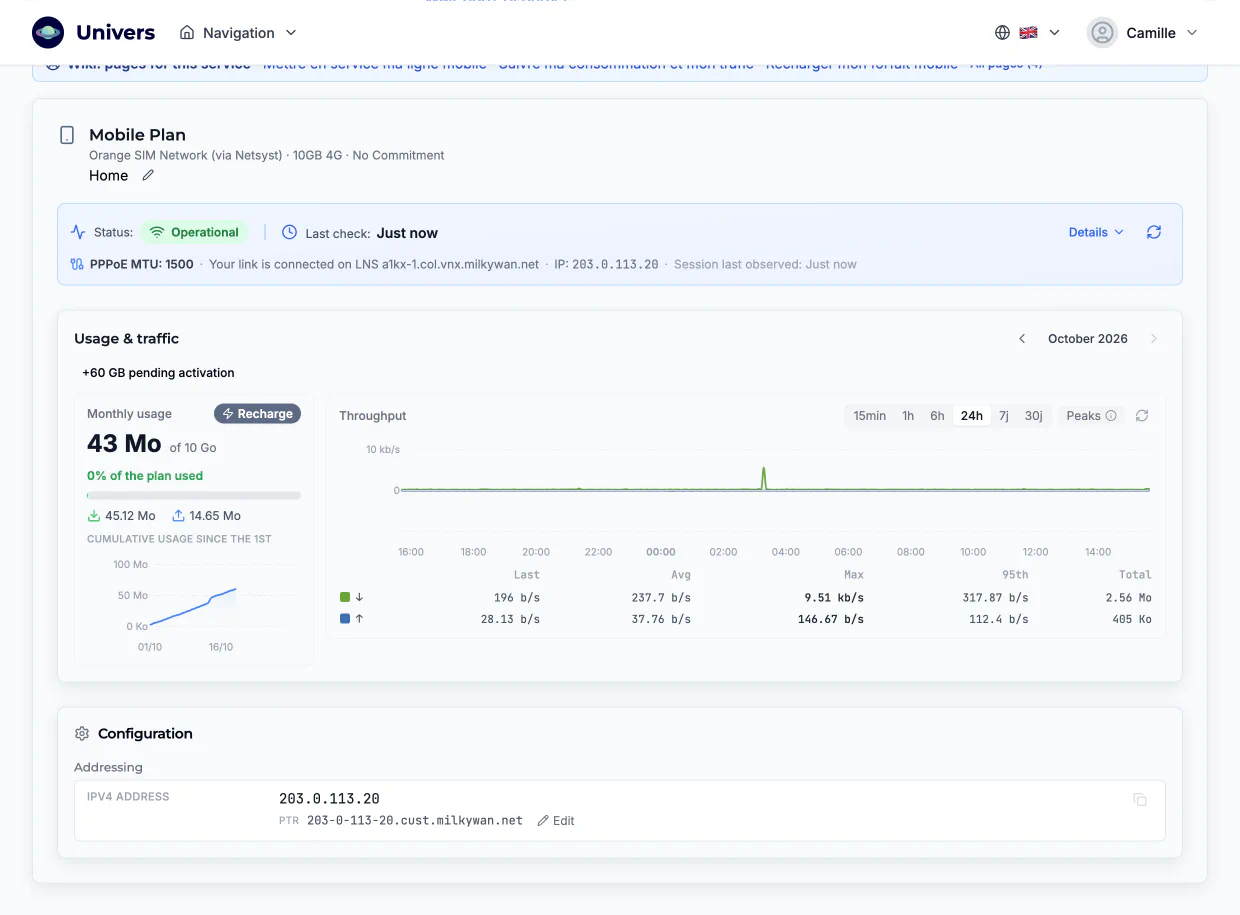
Task: Click the home icon beside Navigation
Action: [187, 33]
